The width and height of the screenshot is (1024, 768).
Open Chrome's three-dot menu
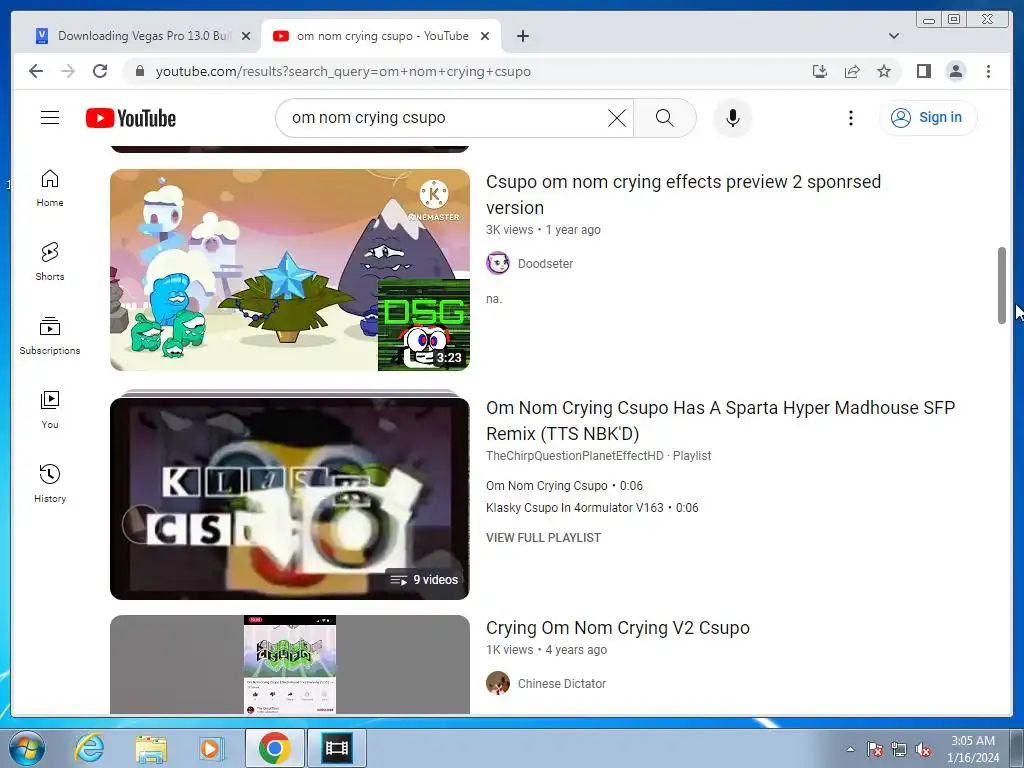click(988, 71)
